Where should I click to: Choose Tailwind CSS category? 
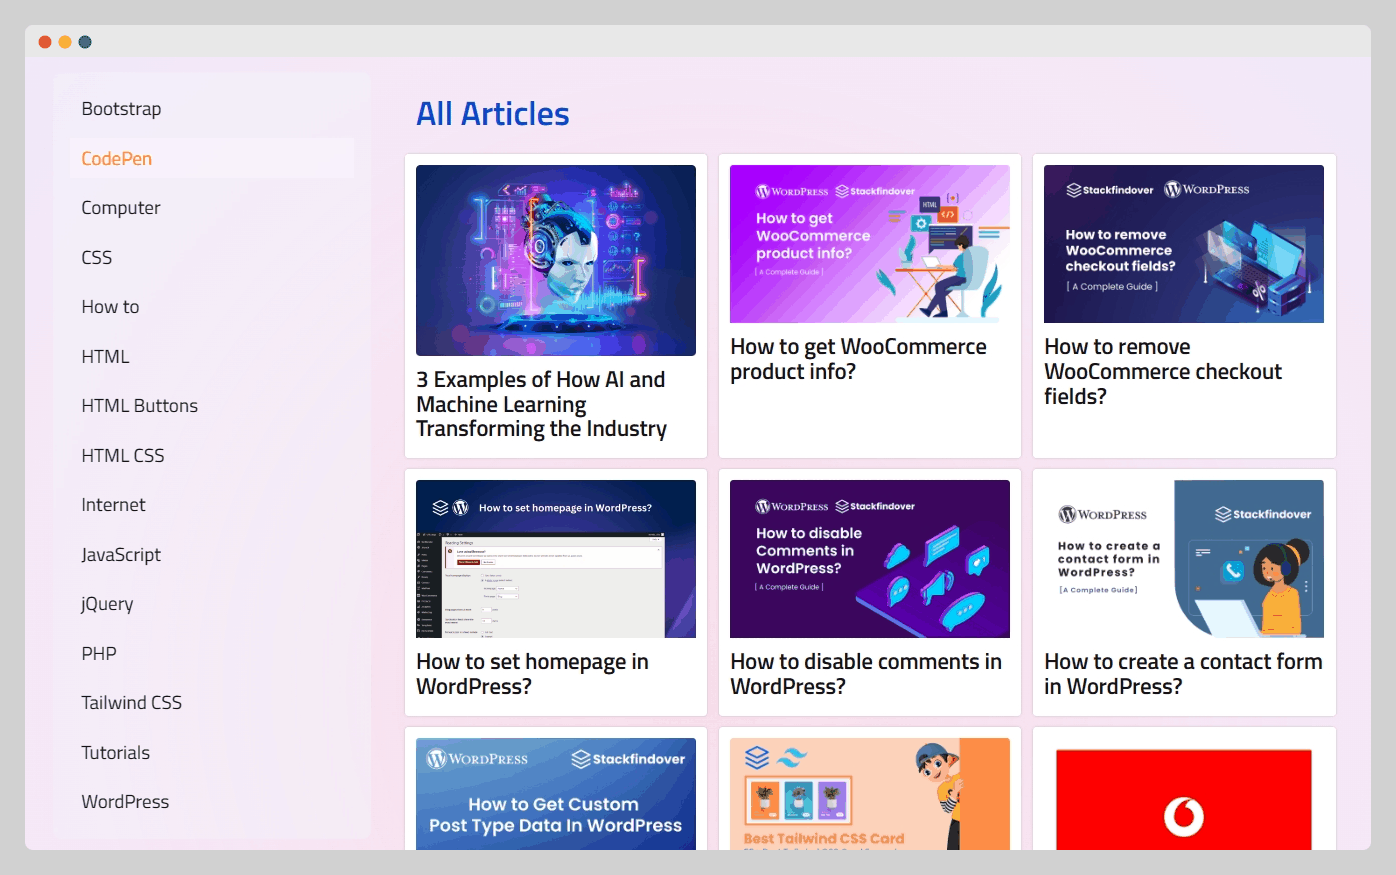[x=132, y=703]
